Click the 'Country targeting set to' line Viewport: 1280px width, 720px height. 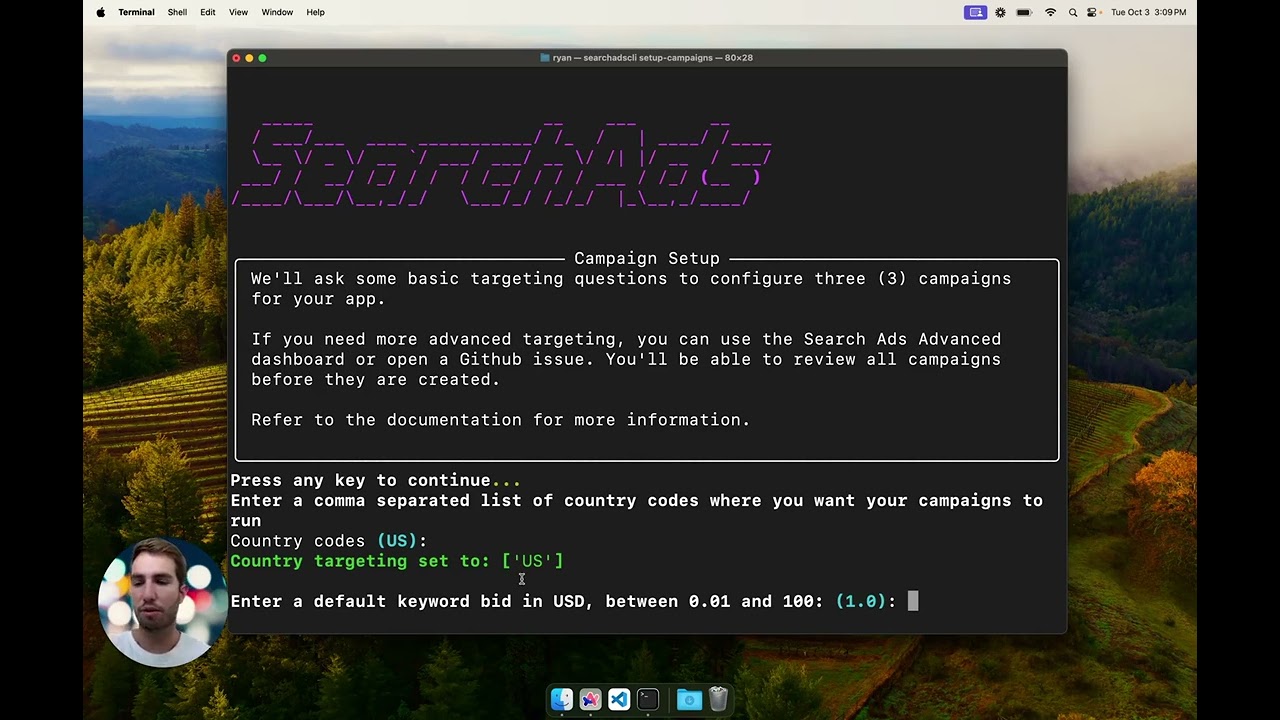pyautogui.click(x=397, y=561)
